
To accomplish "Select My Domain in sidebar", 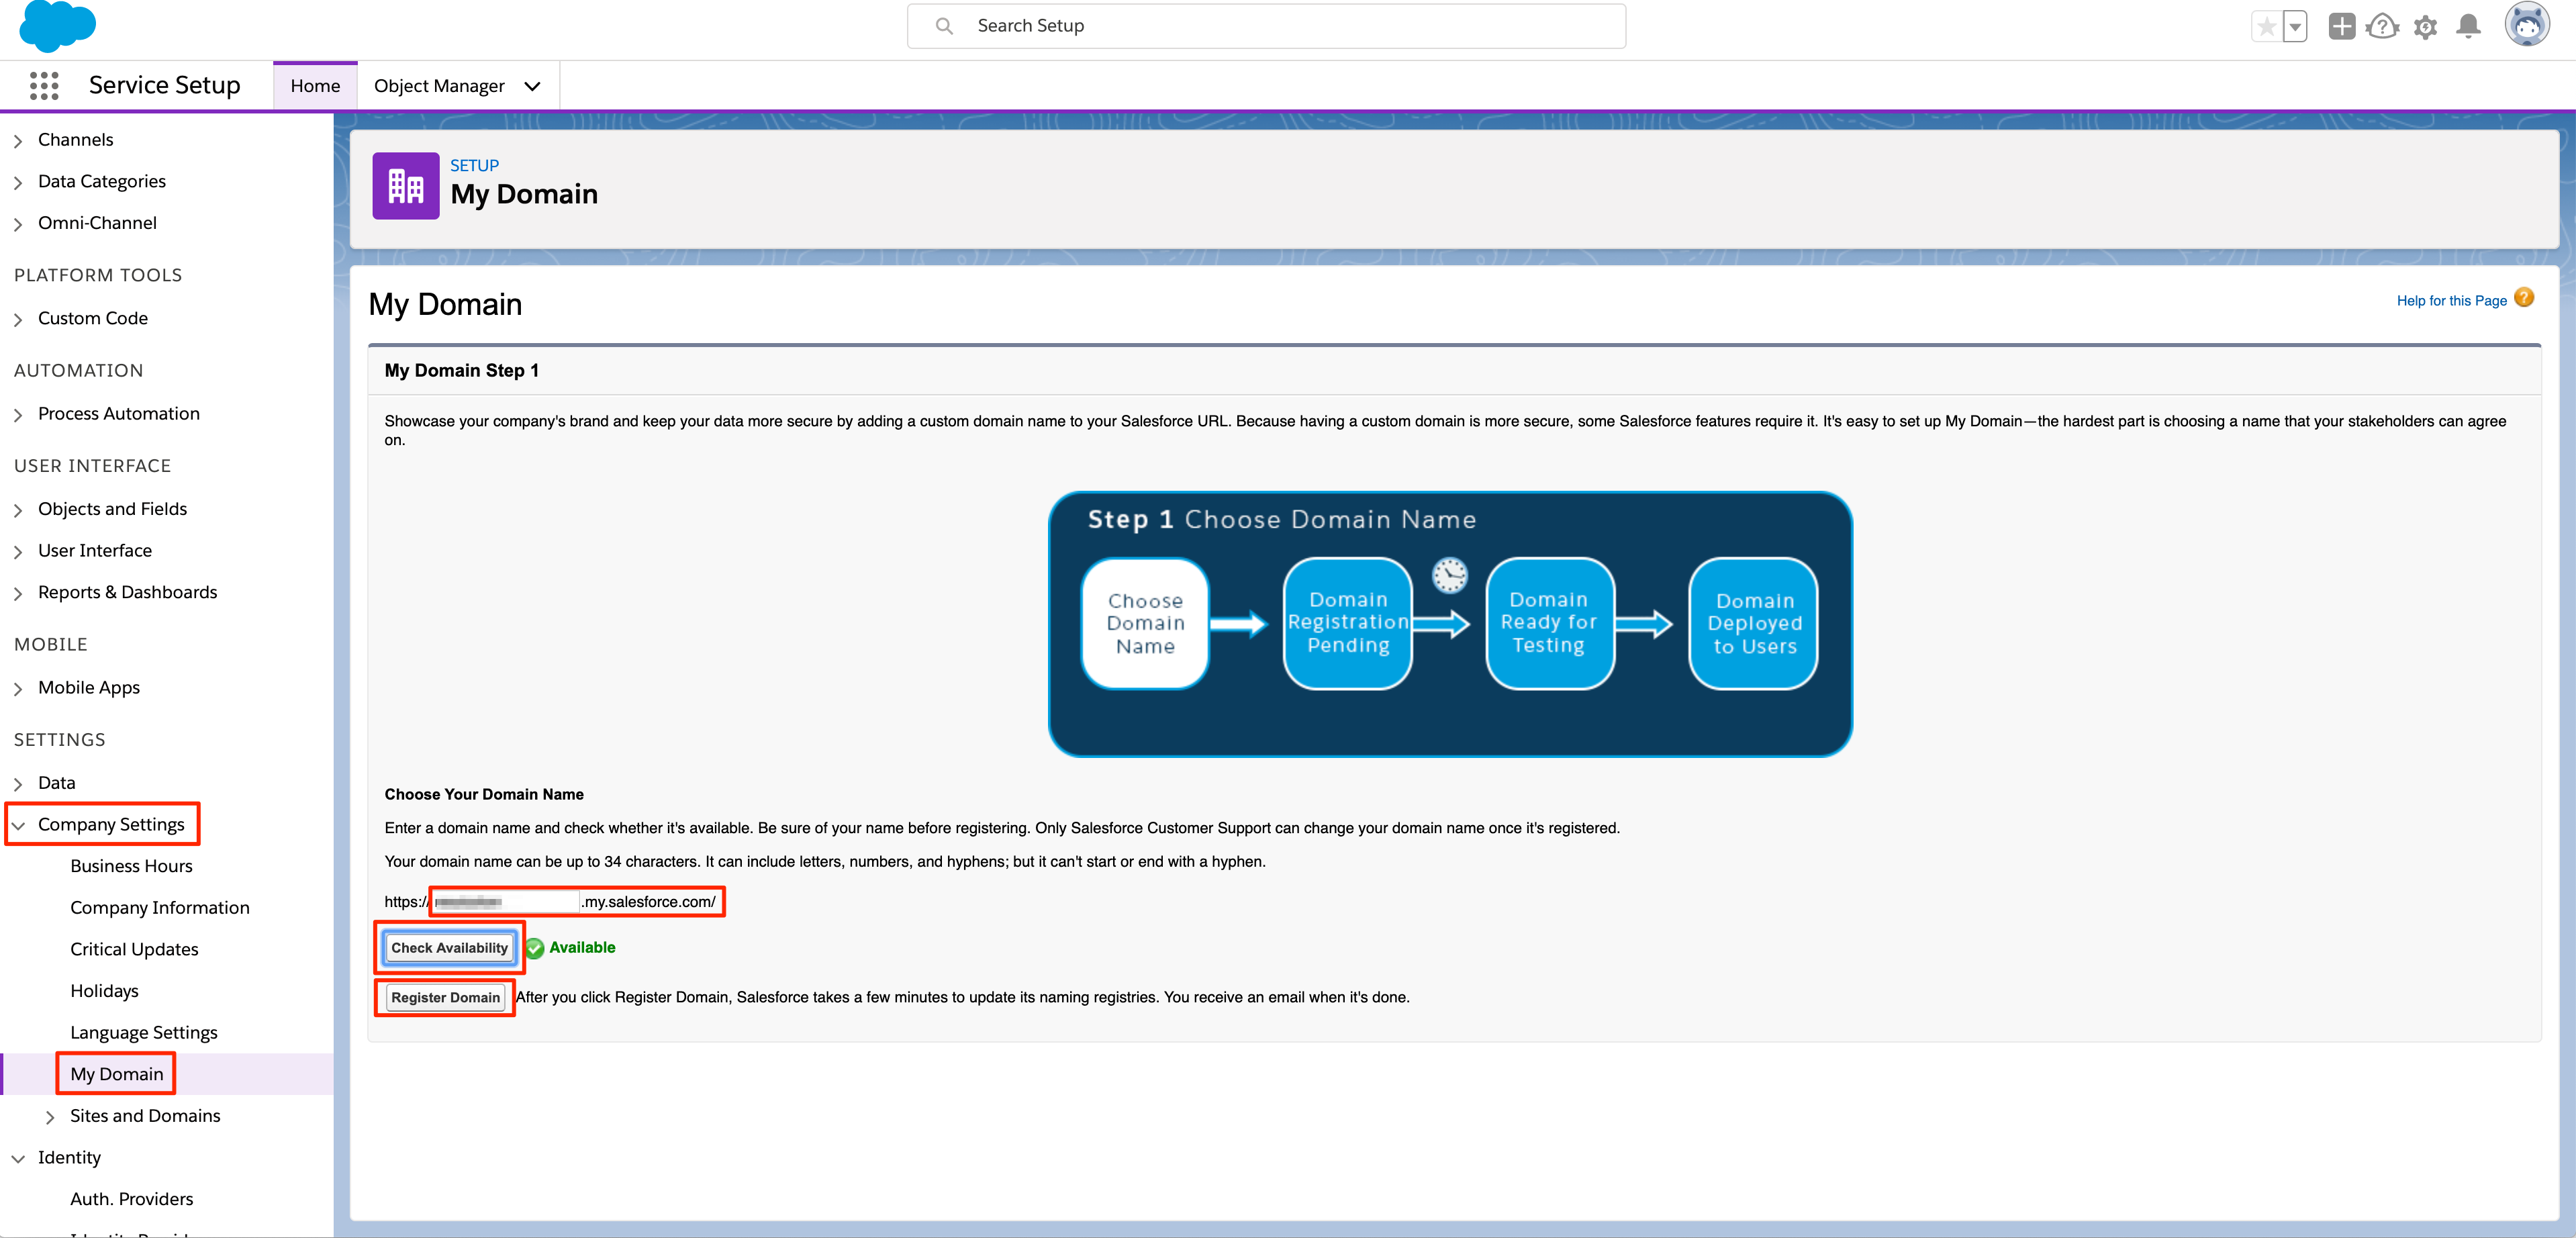I will point(116,1074).
